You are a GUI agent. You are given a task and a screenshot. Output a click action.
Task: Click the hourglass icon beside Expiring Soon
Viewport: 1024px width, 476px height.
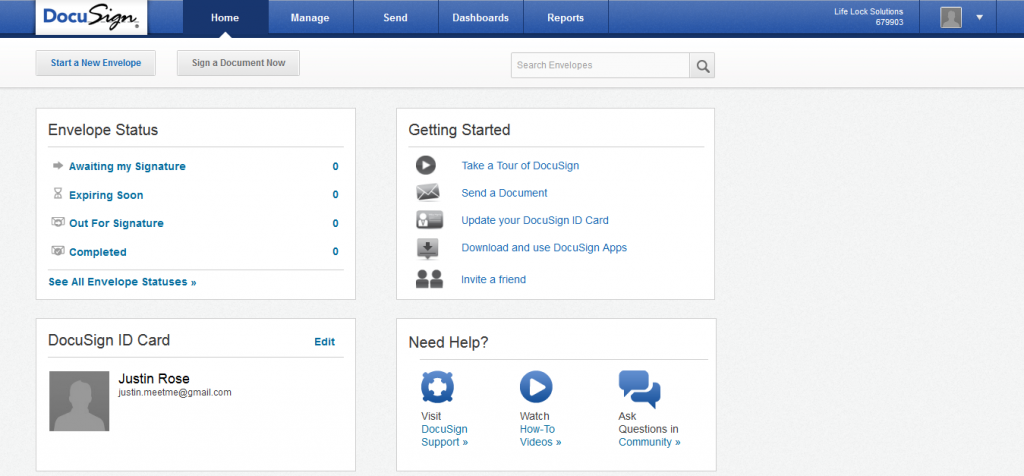[x=57, y=194]
